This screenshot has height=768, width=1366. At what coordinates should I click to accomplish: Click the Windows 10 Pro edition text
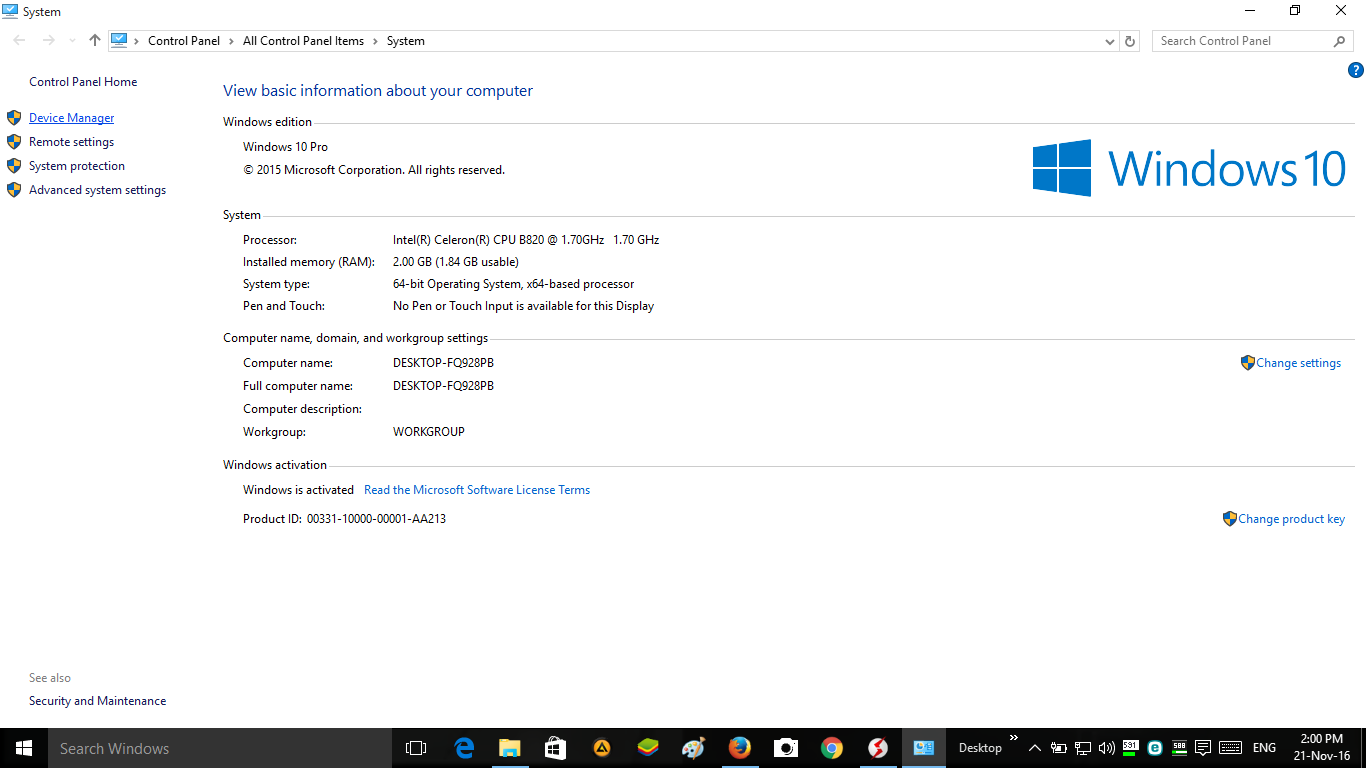click(x=285, y=147)
